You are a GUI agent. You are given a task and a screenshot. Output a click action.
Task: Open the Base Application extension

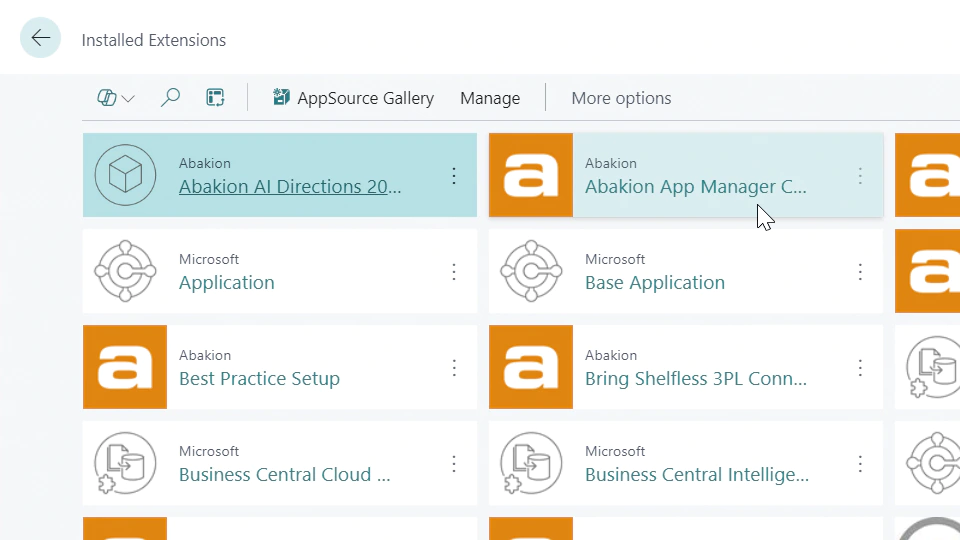[654, 282]
